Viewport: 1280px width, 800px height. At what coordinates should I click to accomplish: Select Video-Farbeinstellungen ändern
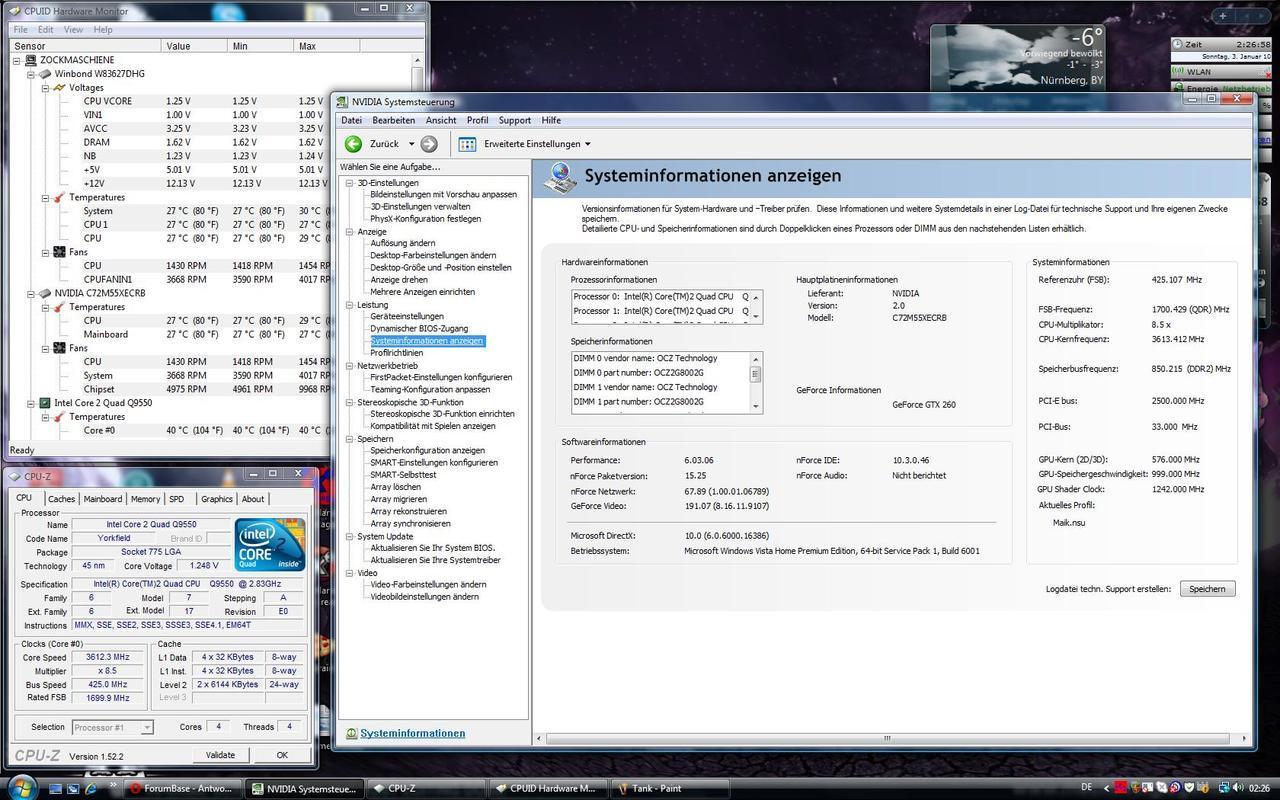pyautogui.click(x=428, y=585)
